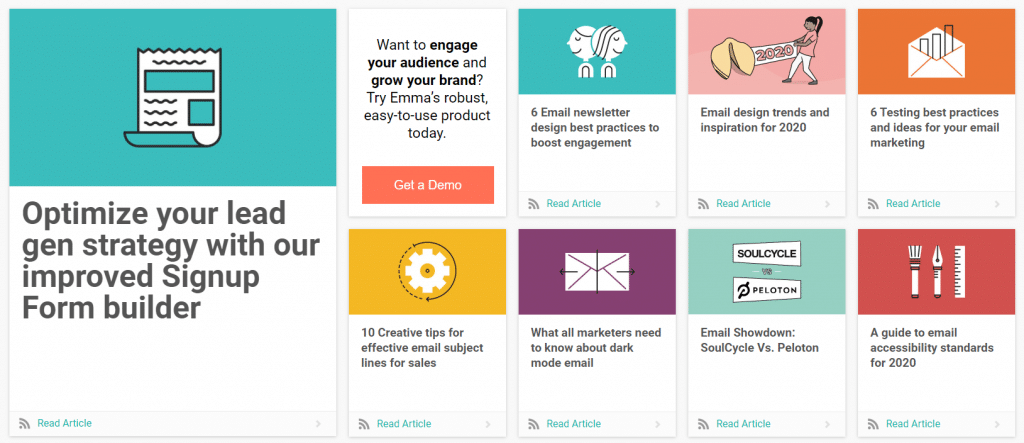The width and height of the screenshot is (1024, 443).
Task: Click arrow chevron on Email design trends card
Action: point(827,204)
